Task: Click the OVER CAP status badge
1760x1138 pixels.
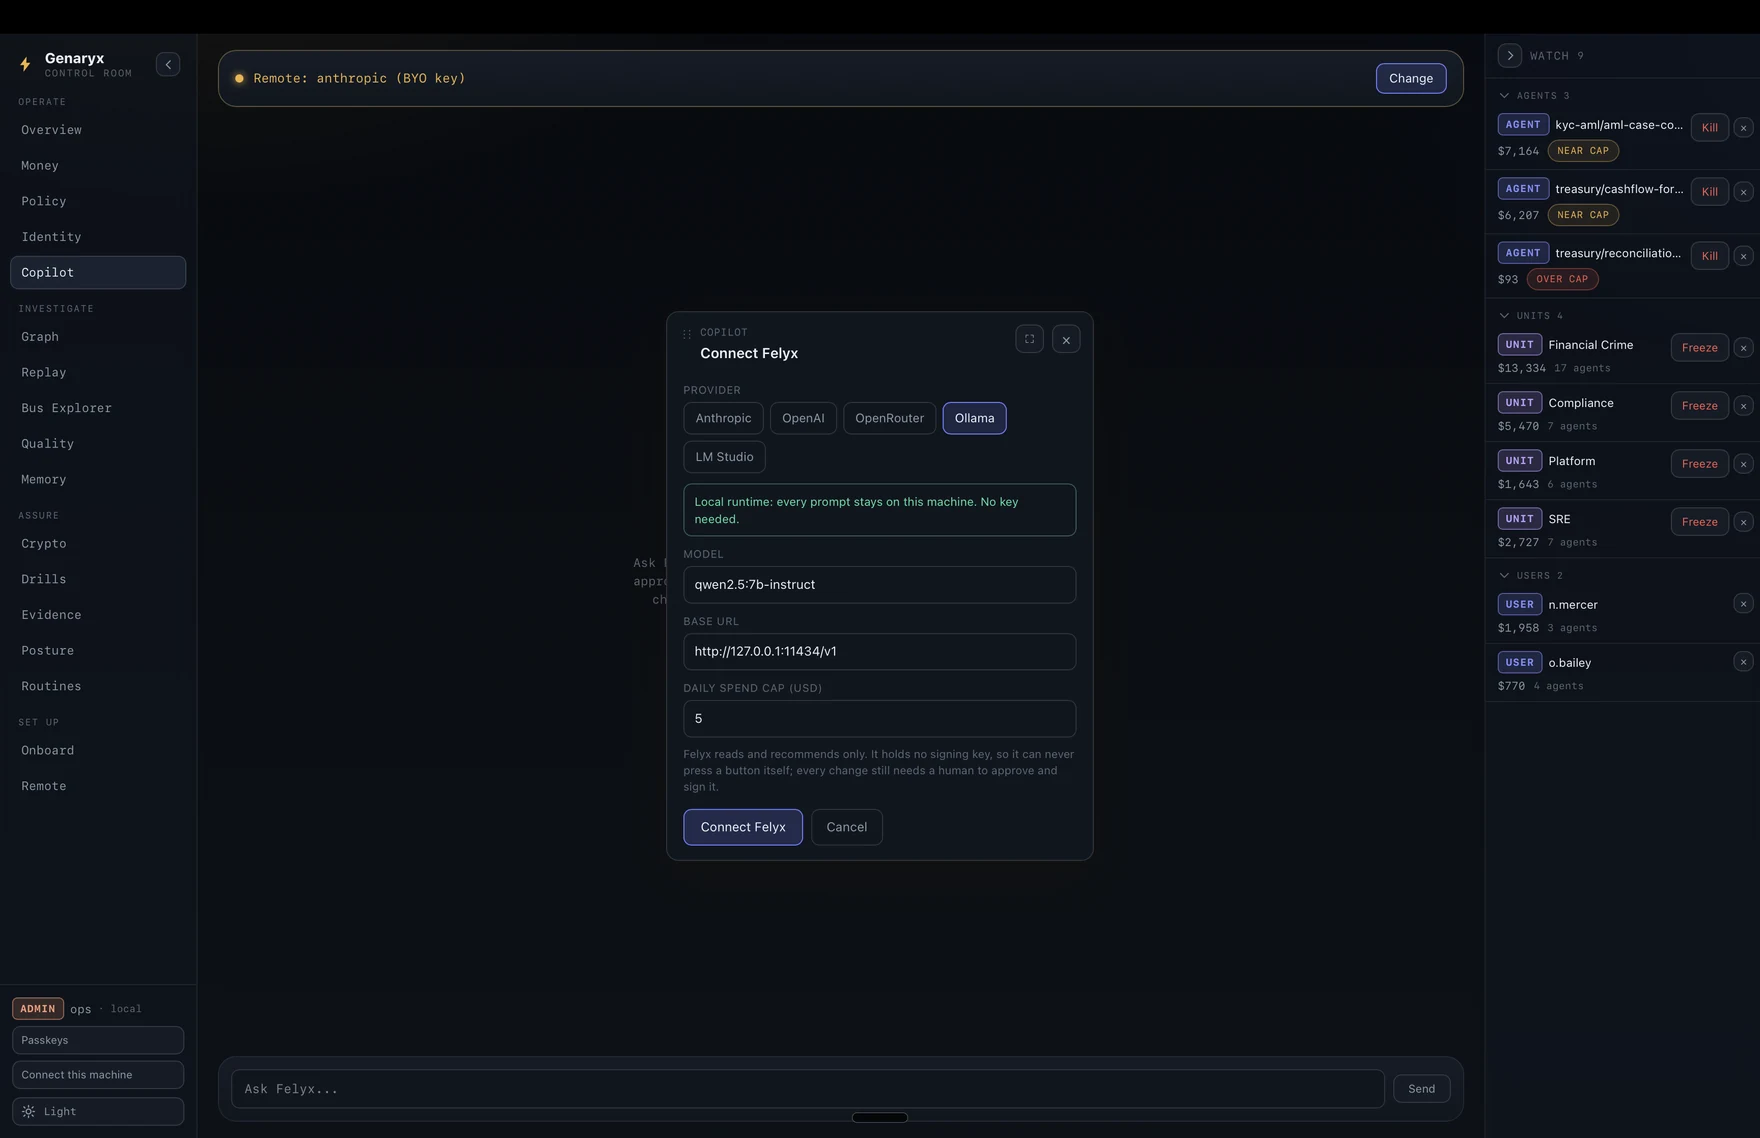Action: 1562,279
